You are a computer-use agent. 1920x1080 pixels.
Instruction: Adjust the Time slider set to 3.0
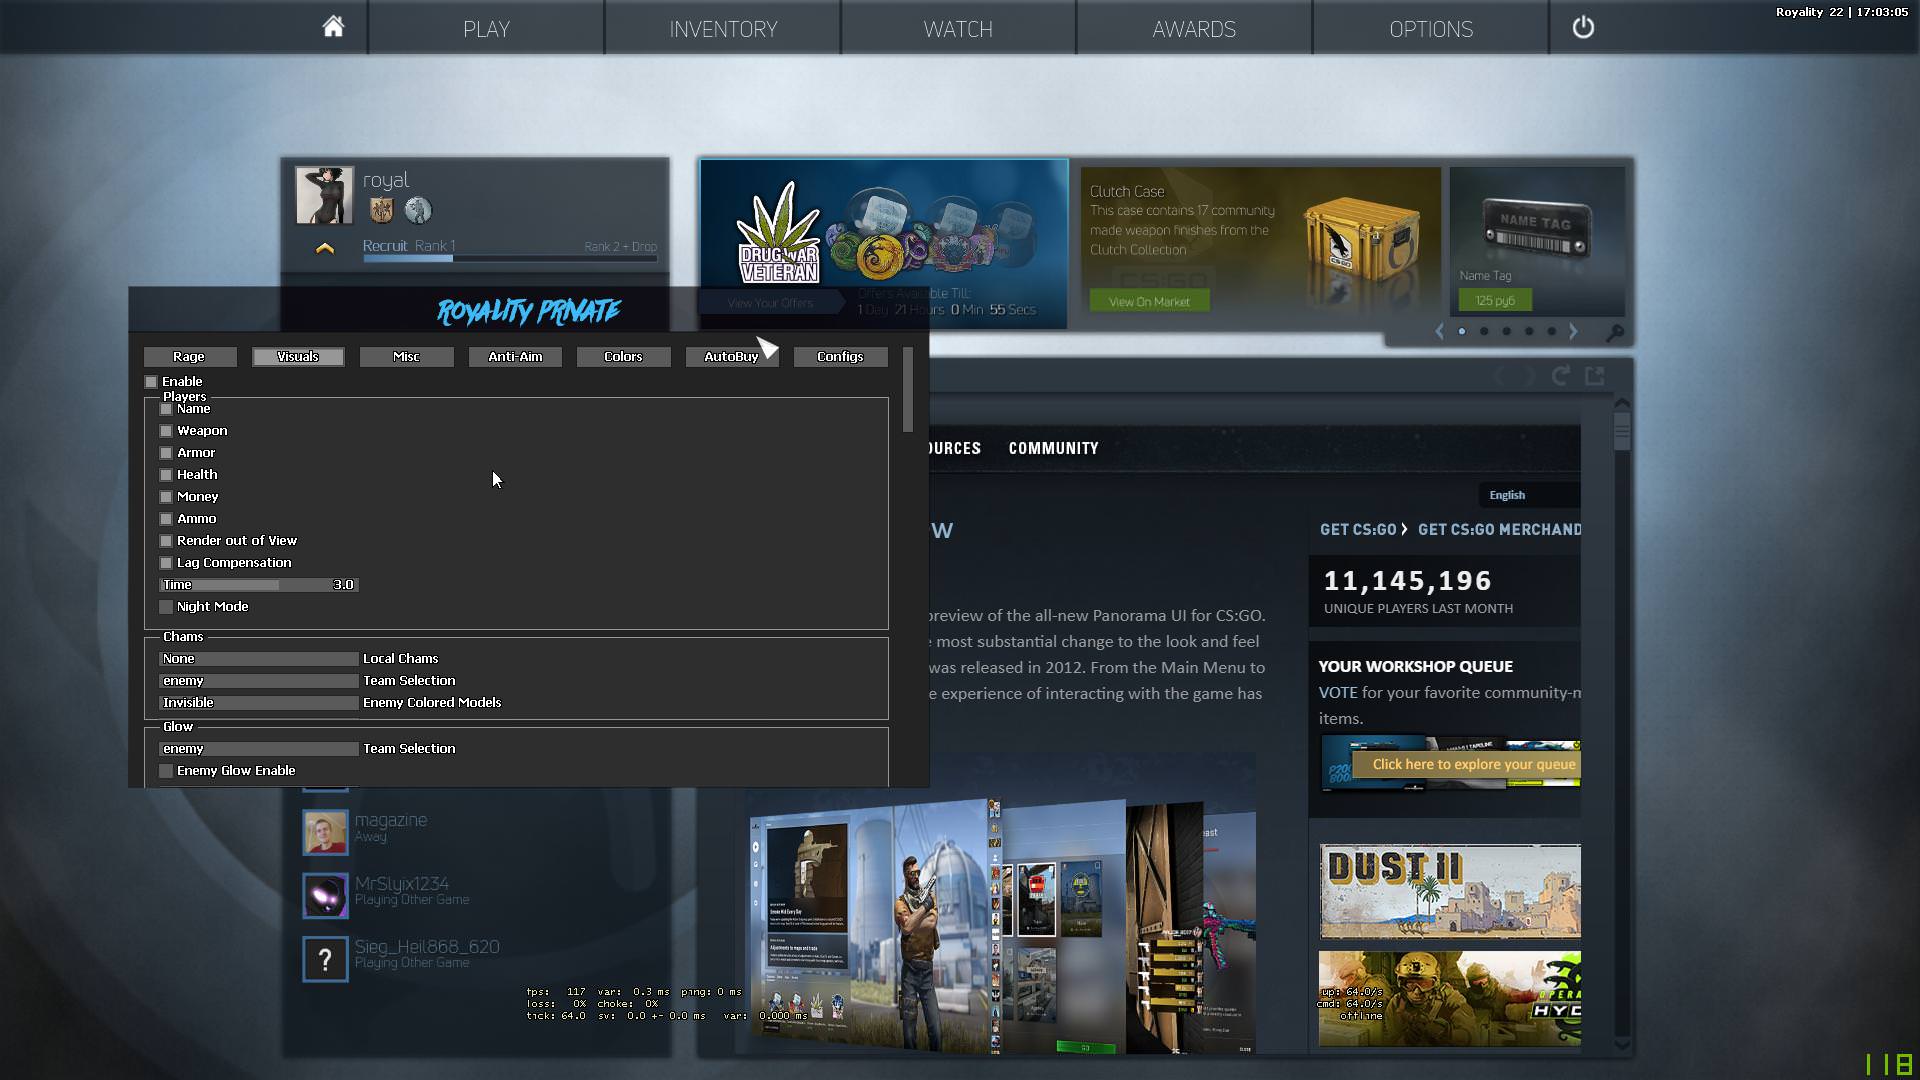click(x=258, y=585)
